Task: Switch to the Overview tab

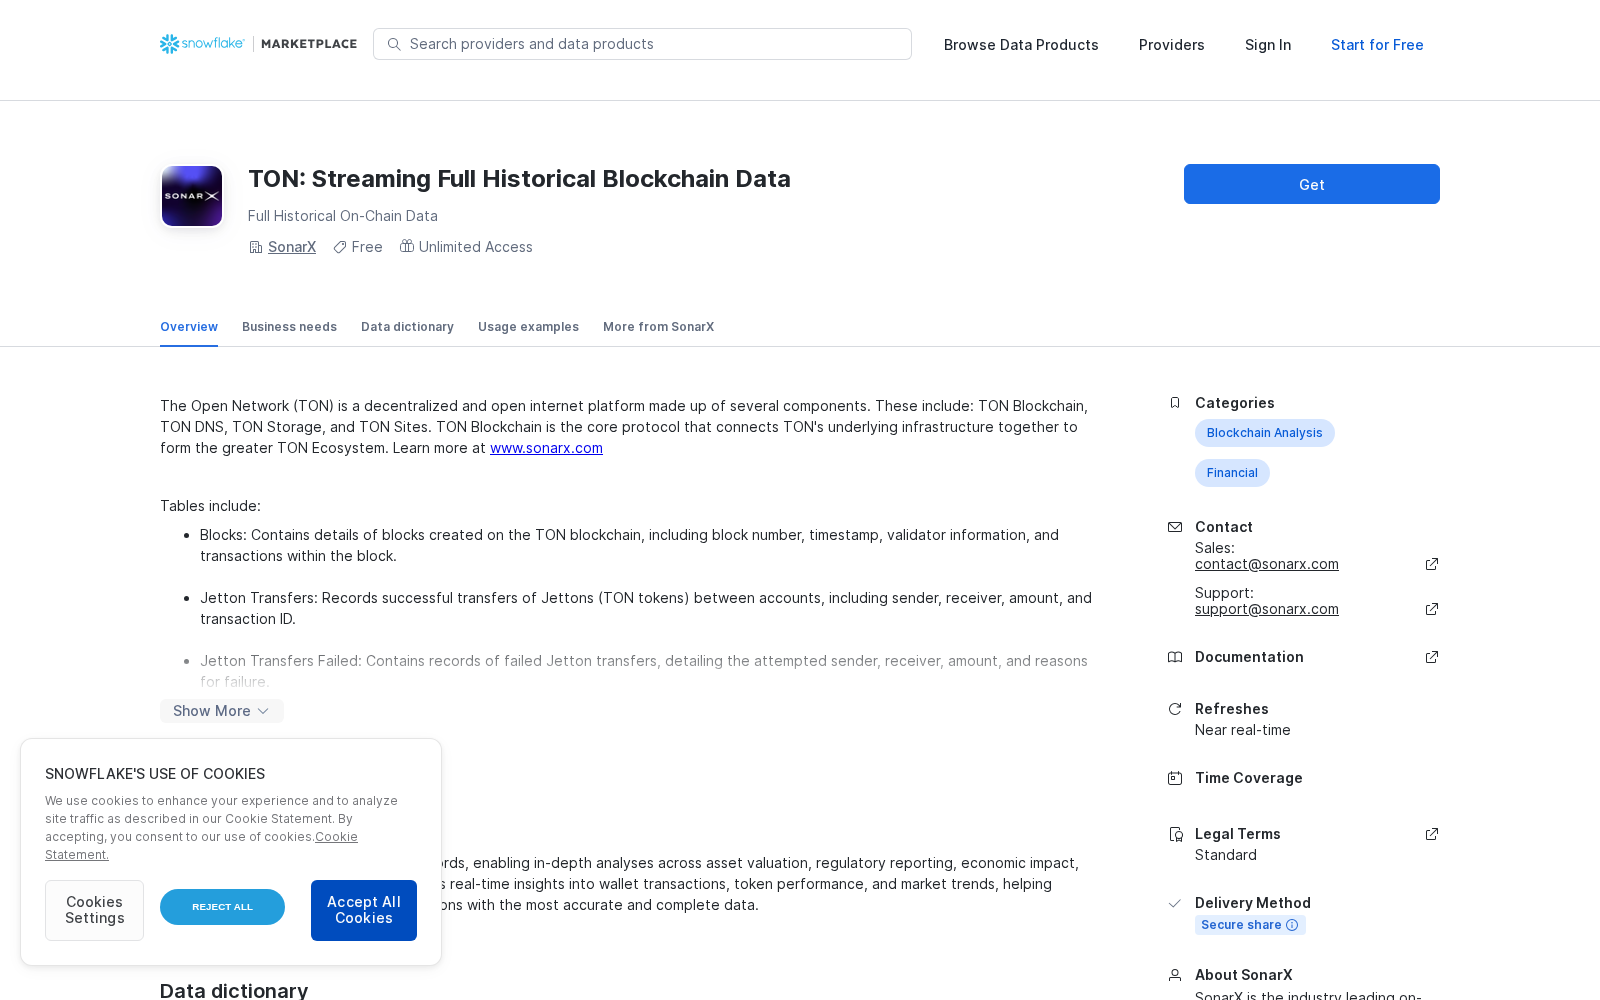Action: pyautogui.click(x=189, y=327)
